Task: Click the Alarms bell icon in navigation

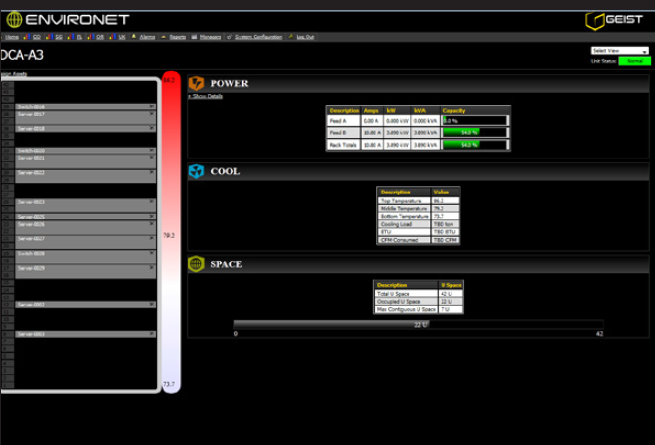Action: pos(135,36)
